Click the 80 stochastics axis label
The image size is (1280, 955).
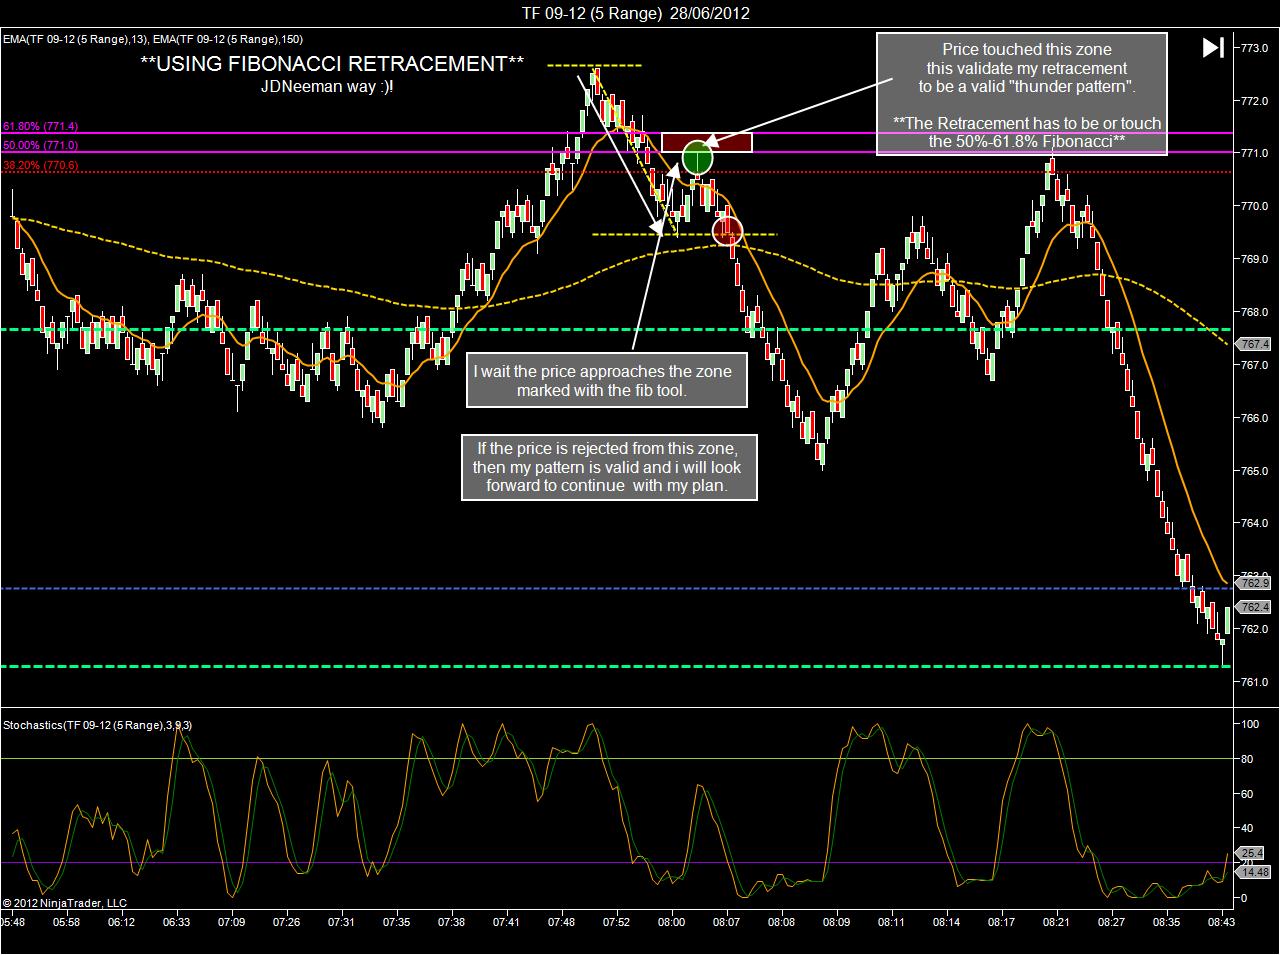pyautogui.click(x=1246, y=759)
